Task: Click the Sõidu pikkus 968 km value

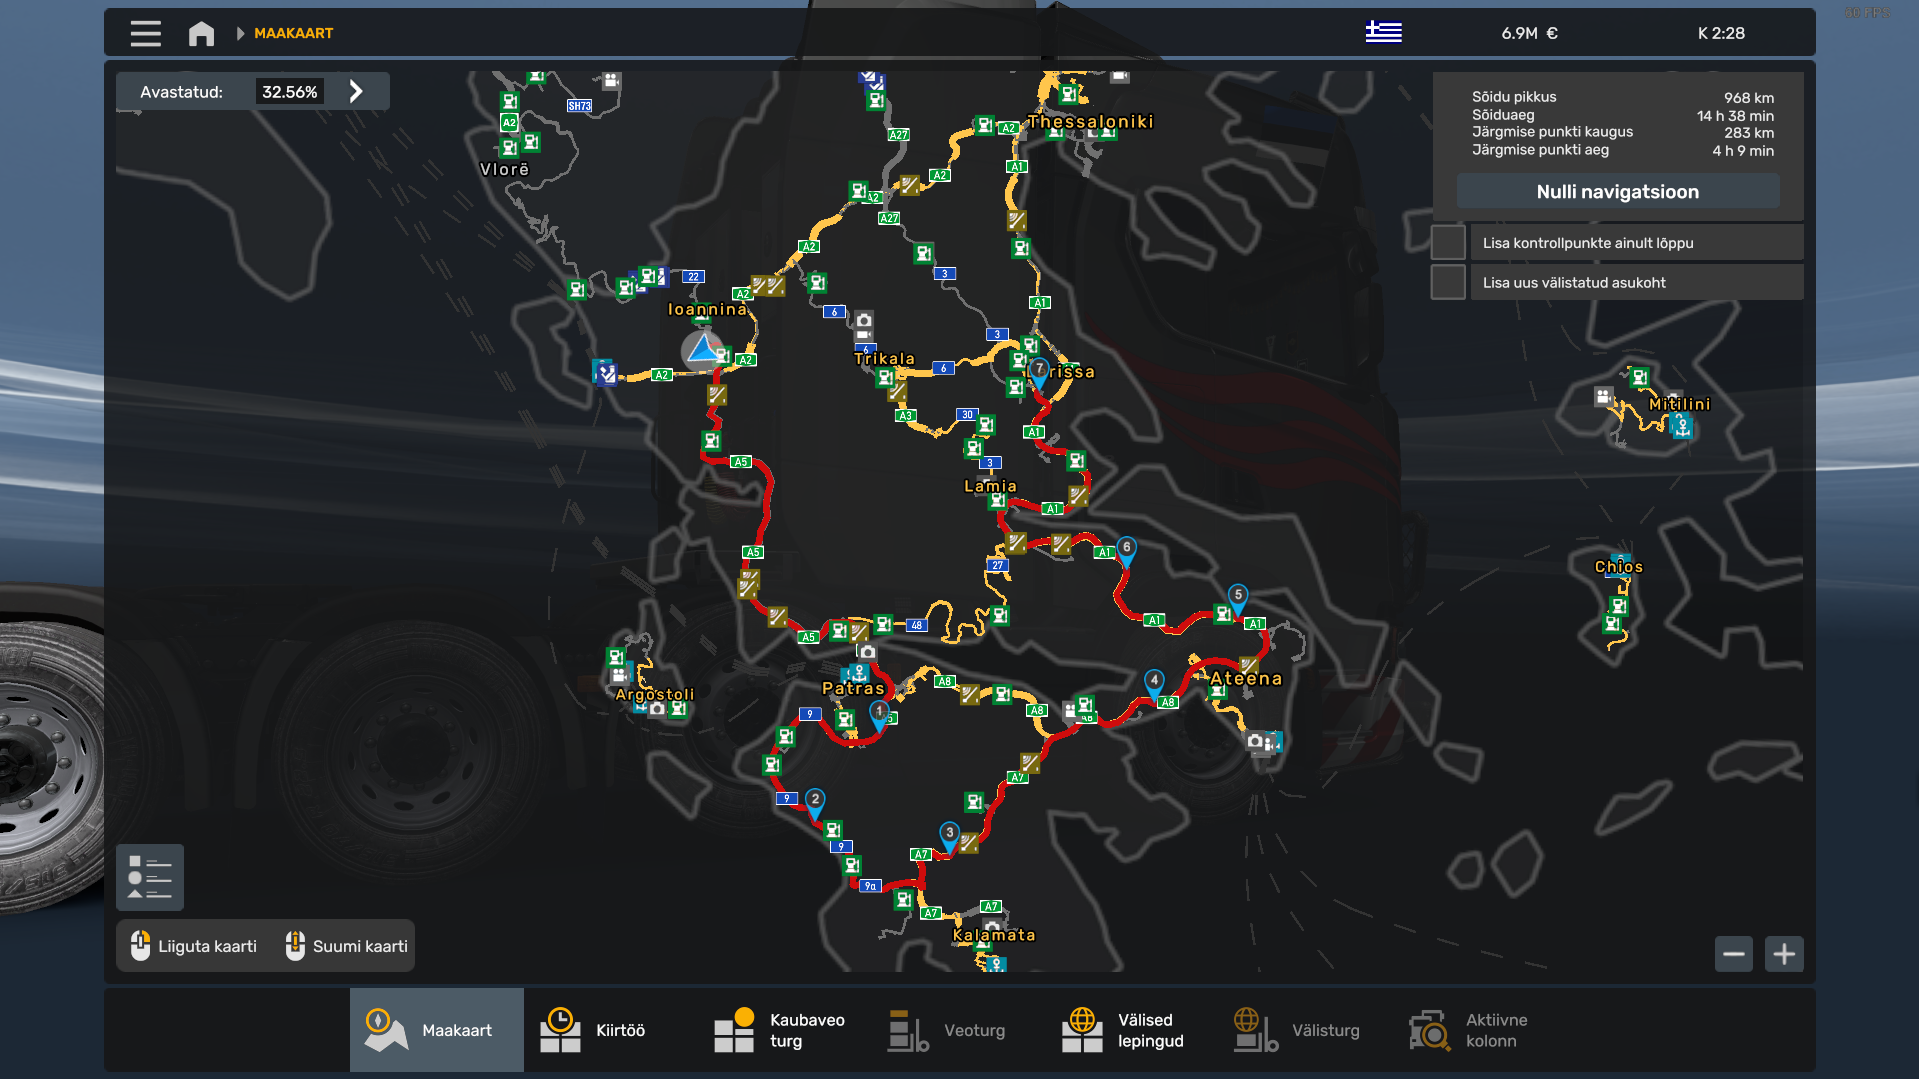Action: point(1749,98)
